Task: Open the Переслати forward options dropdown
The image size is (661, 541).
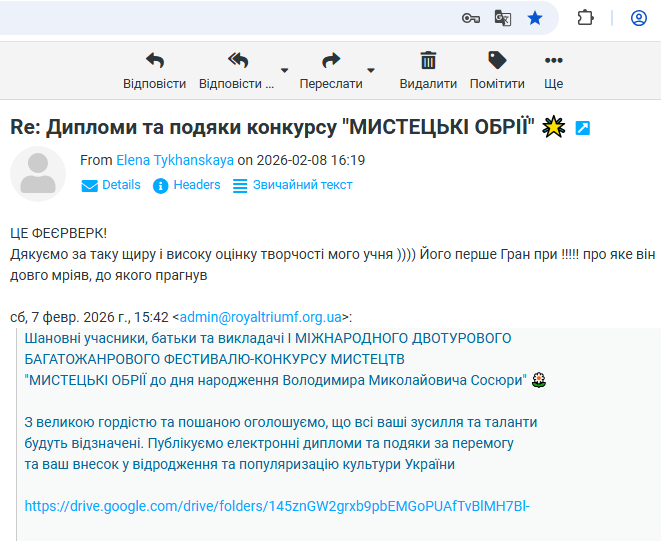Action: pyautogui.click(x=371, y=71)
